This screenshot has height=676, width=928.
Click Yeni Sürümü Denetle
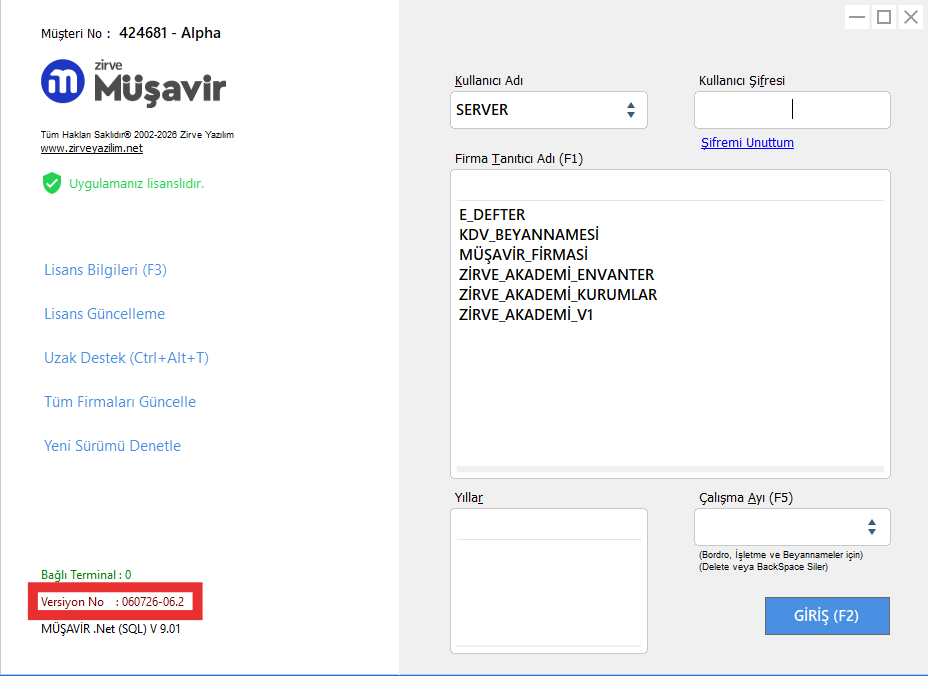click(x=112, y=446)
